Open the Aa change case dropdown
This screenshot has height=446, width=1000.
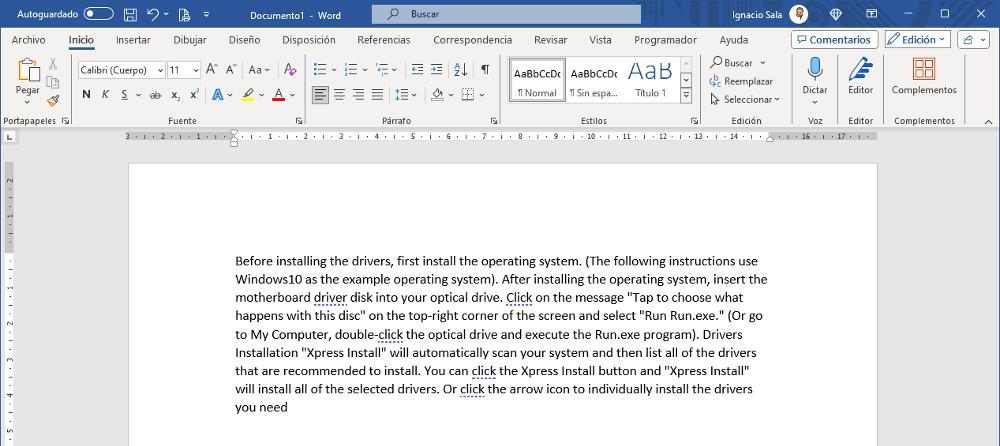[259, 70]
